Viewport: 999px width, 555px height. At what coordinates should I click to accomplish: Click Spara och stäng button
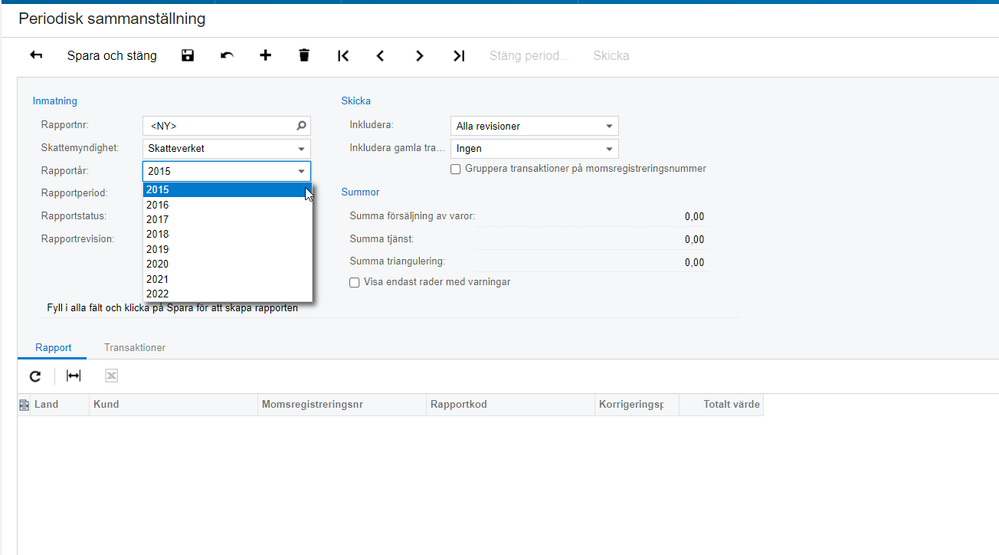tap(111, 55)
